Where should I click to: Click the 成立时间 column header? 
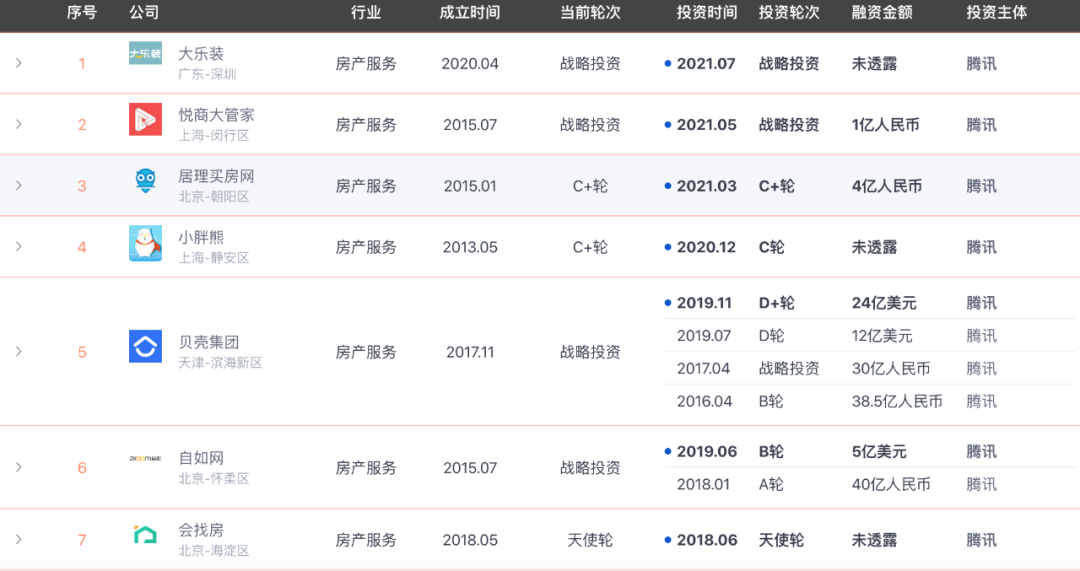point(470,12)
